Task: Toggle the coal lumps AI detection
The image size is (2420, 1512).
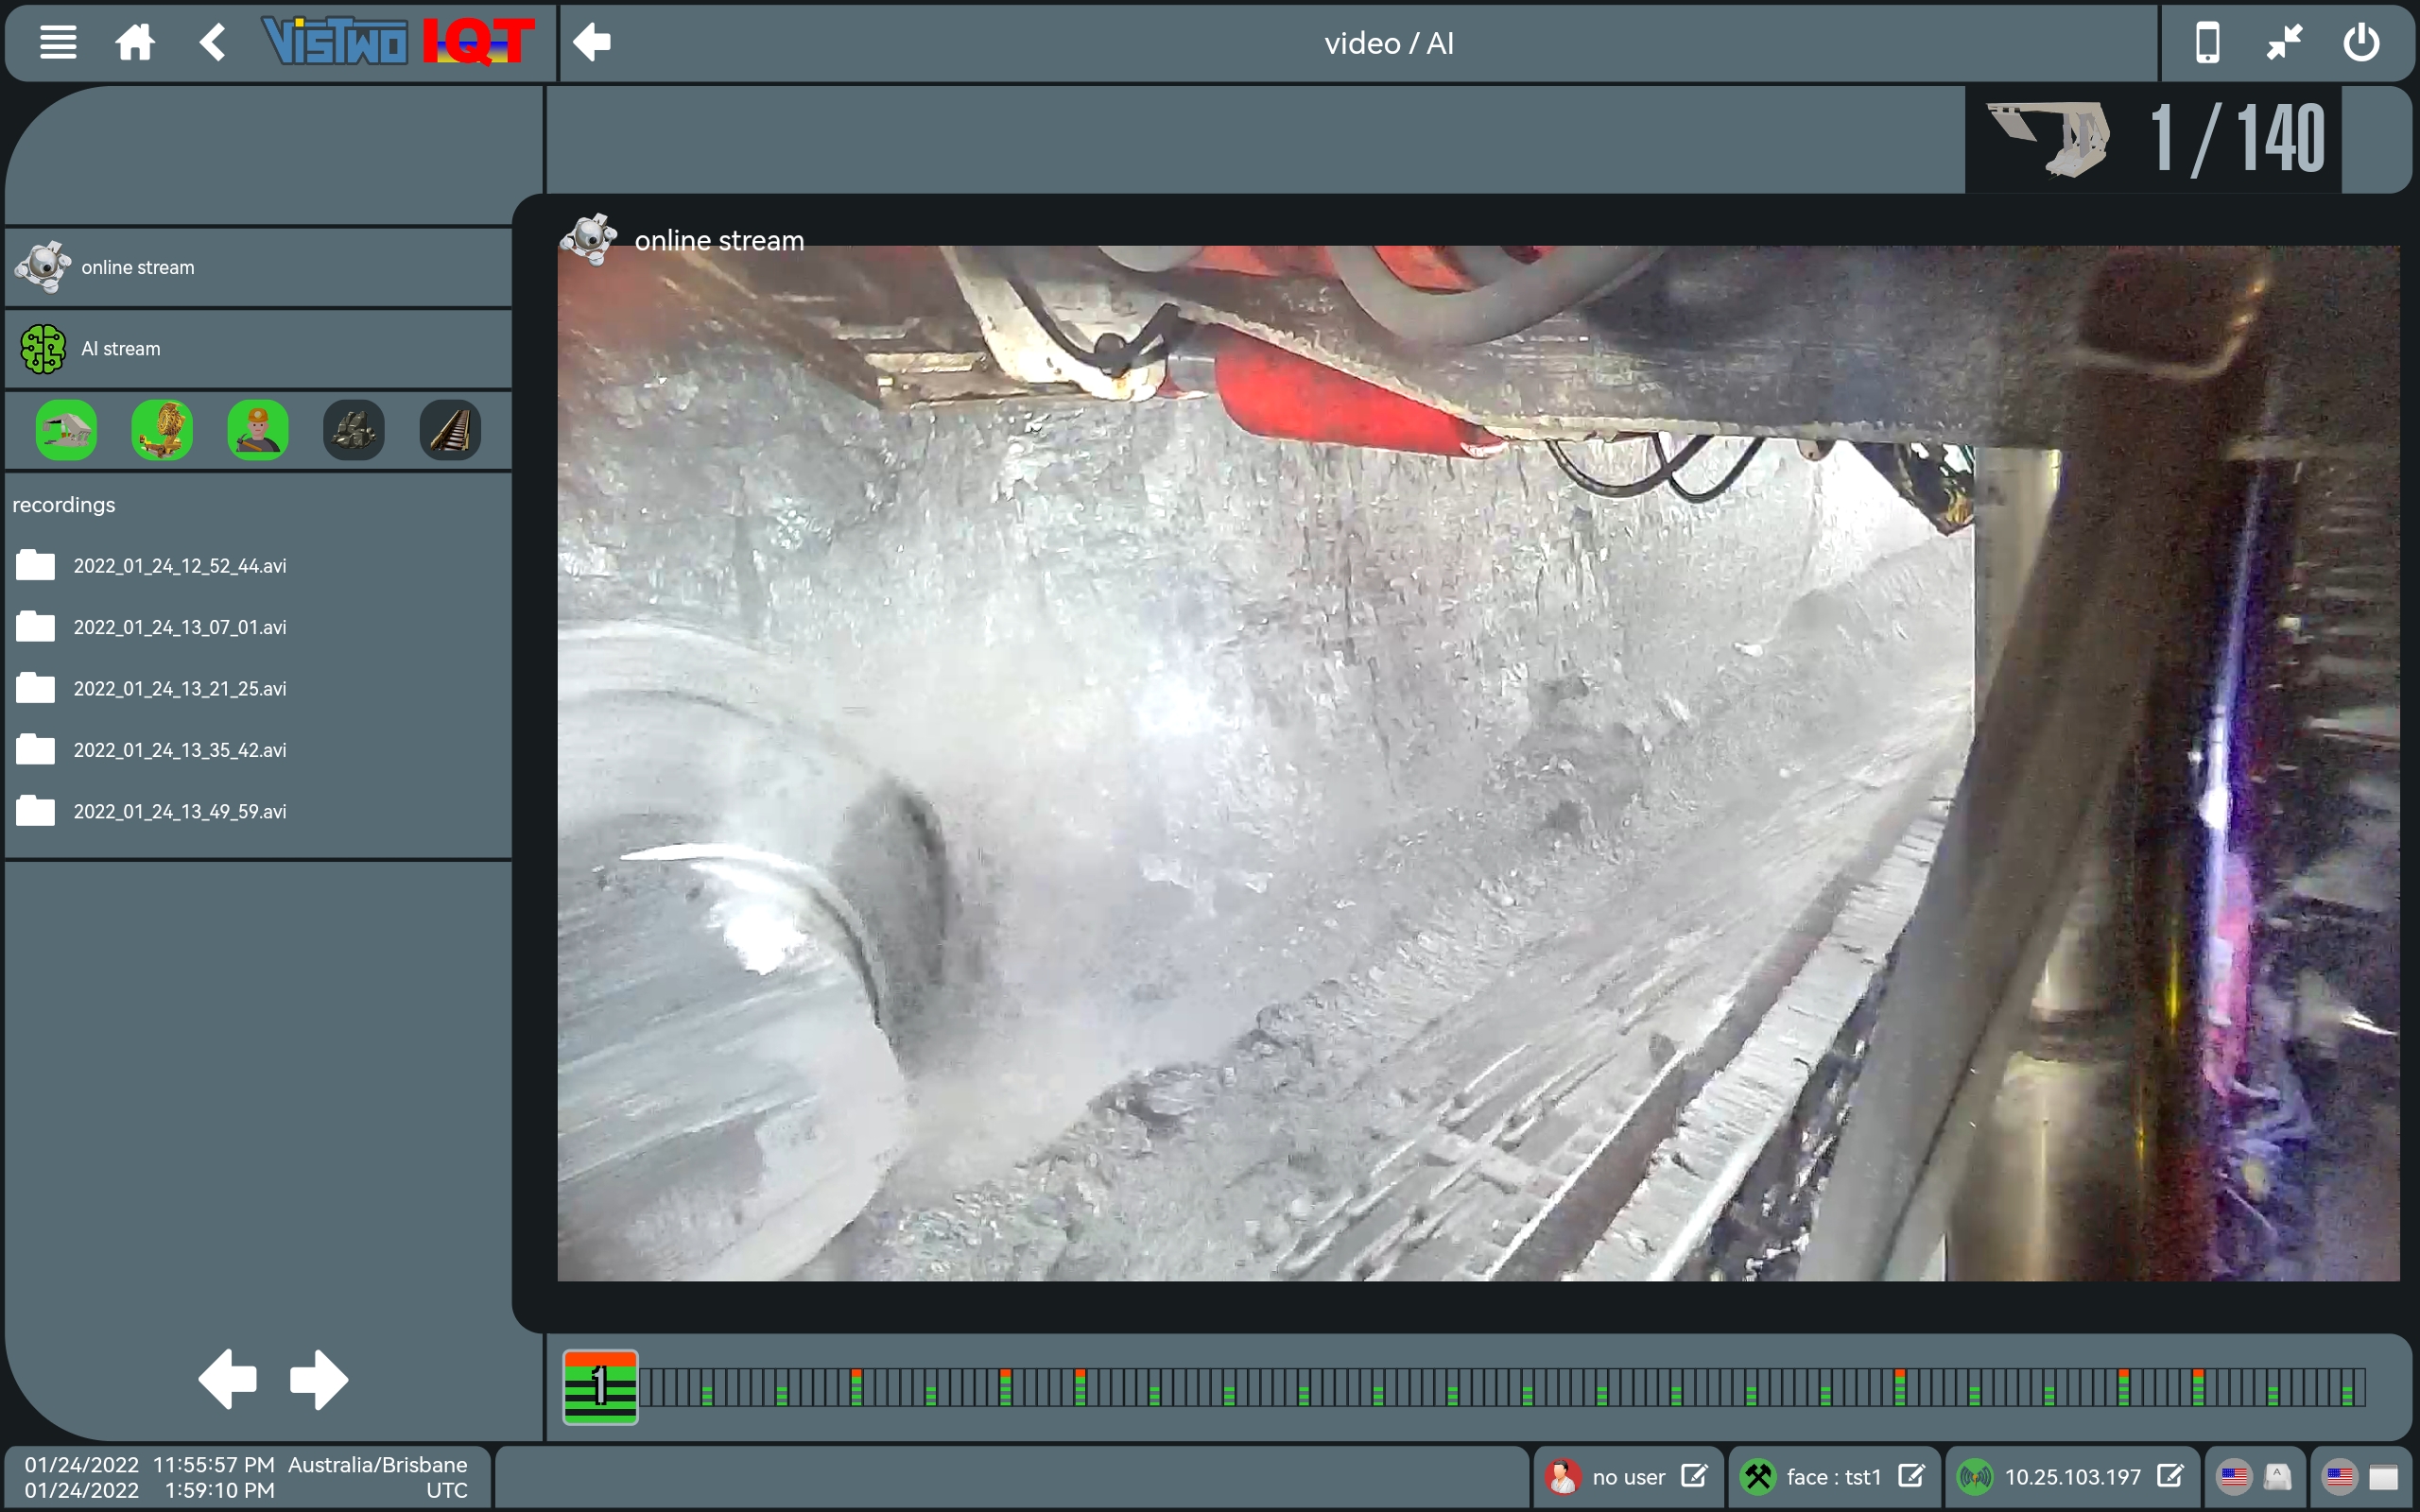Action: click(x=354, y=431)
